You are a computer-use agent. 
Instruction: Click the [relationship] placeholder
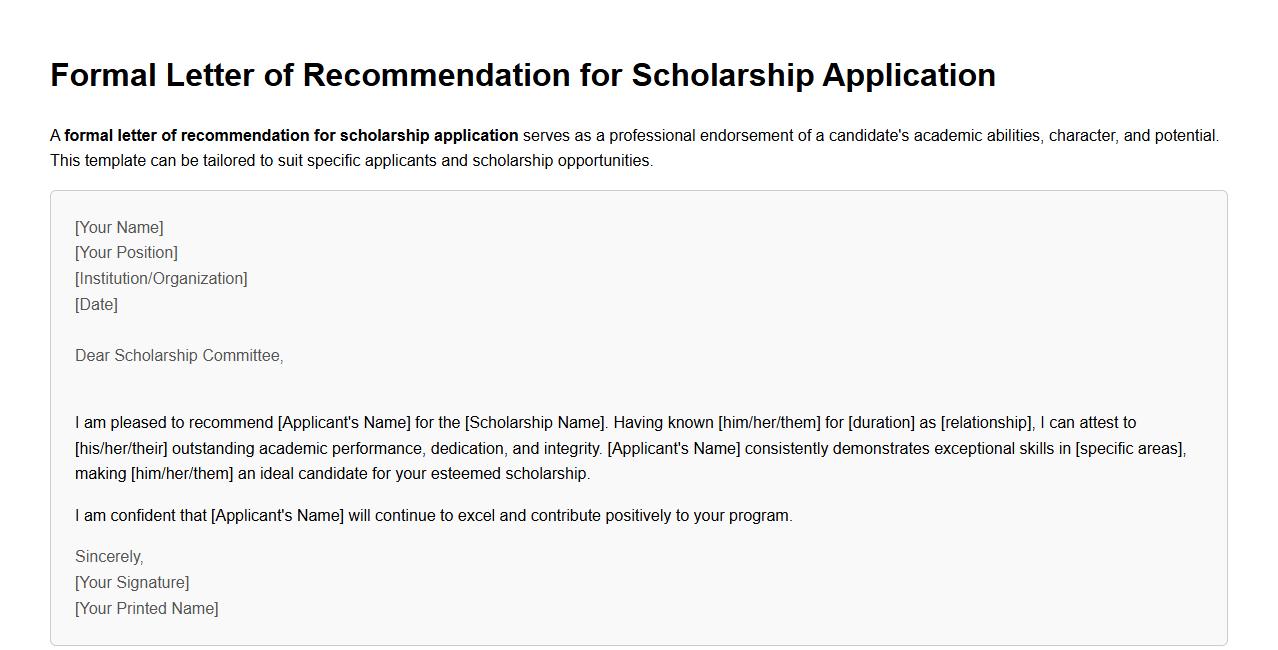tap(986, 423)
